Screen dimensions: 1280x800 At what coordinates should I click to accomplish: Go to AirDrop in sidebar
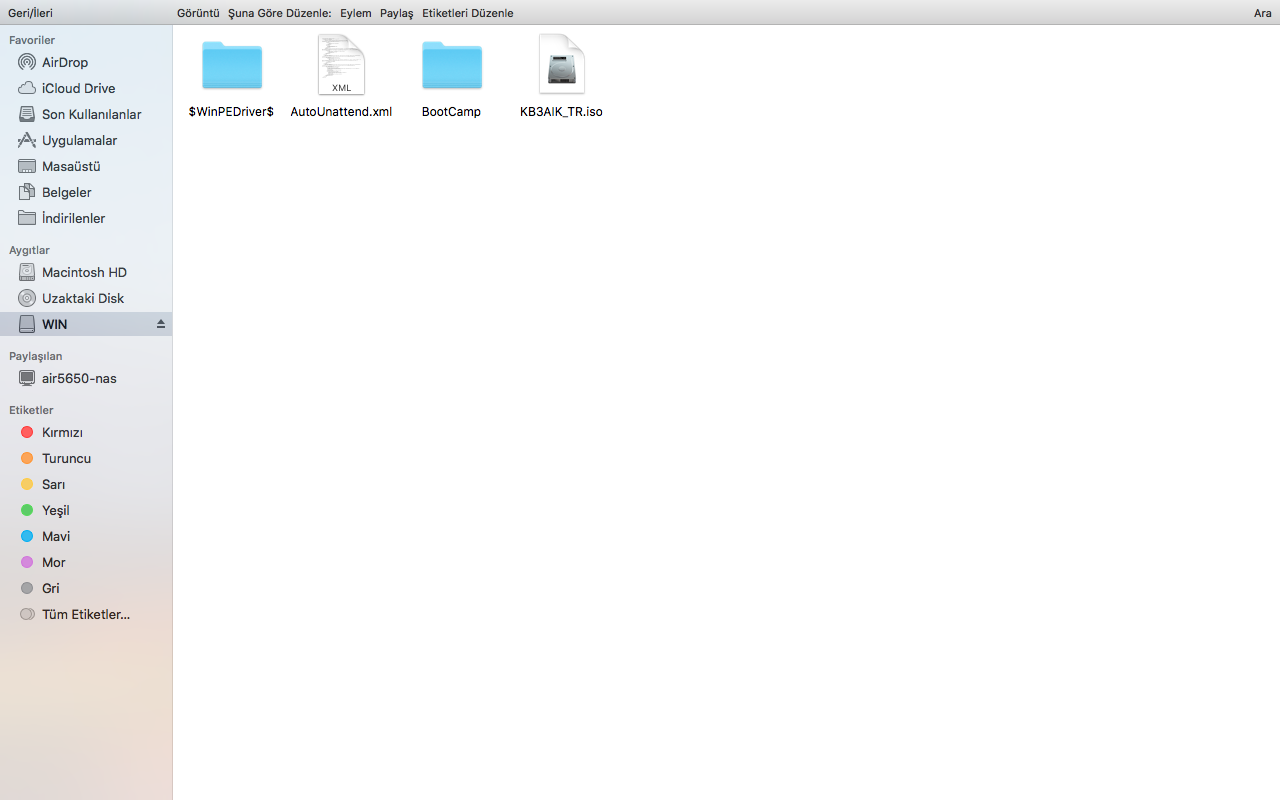[65, 62]
